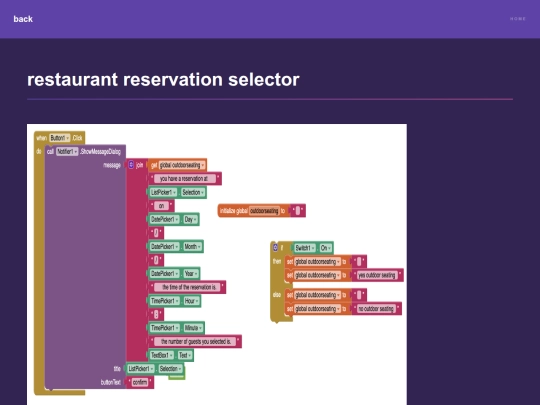Select the DatePicker1 Day block
Image resolution: width=540 pixels, height=405 pixels.
click(174, 219)
